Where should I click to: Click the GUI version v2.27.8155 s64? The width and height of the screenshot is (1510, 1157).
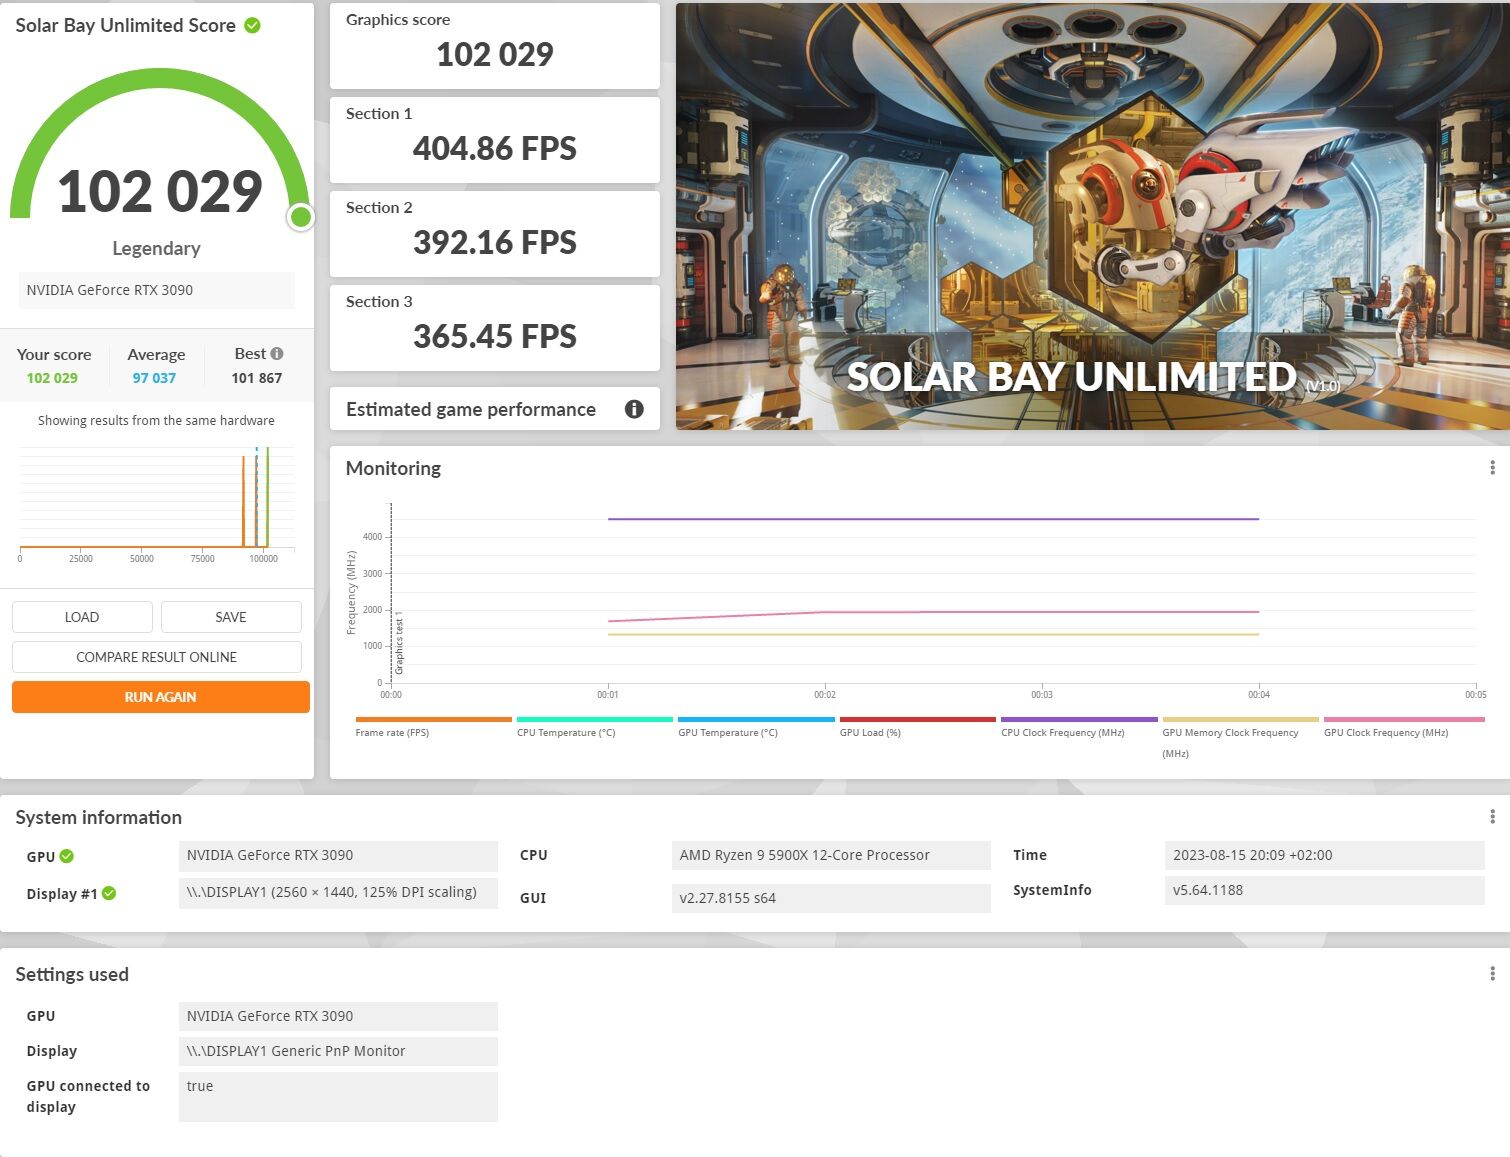831,898
